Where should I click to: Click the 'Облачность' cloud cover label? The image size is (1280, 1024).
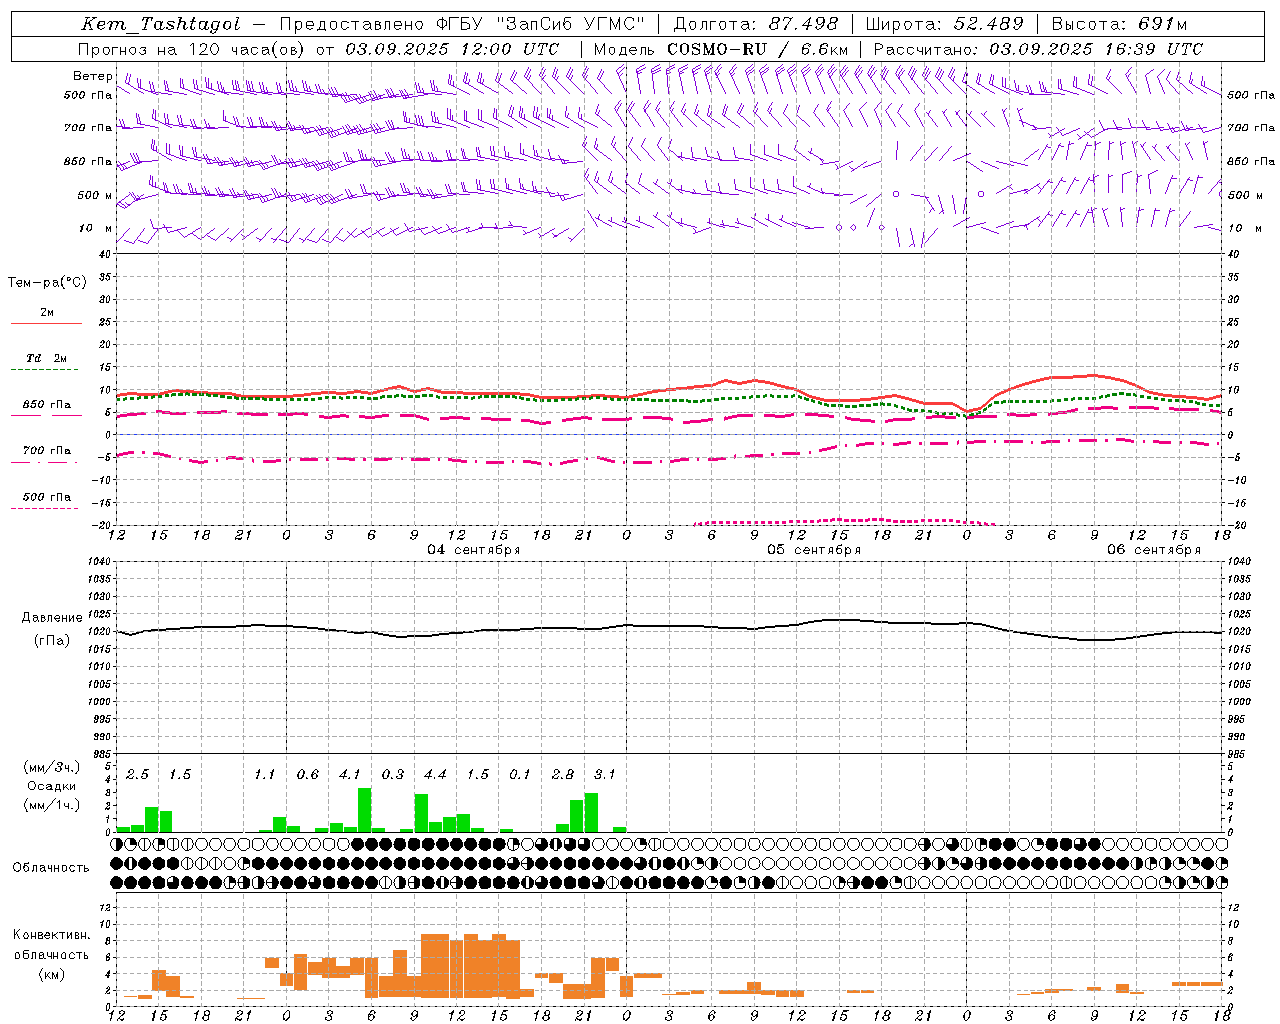click(x=50, y=868)
